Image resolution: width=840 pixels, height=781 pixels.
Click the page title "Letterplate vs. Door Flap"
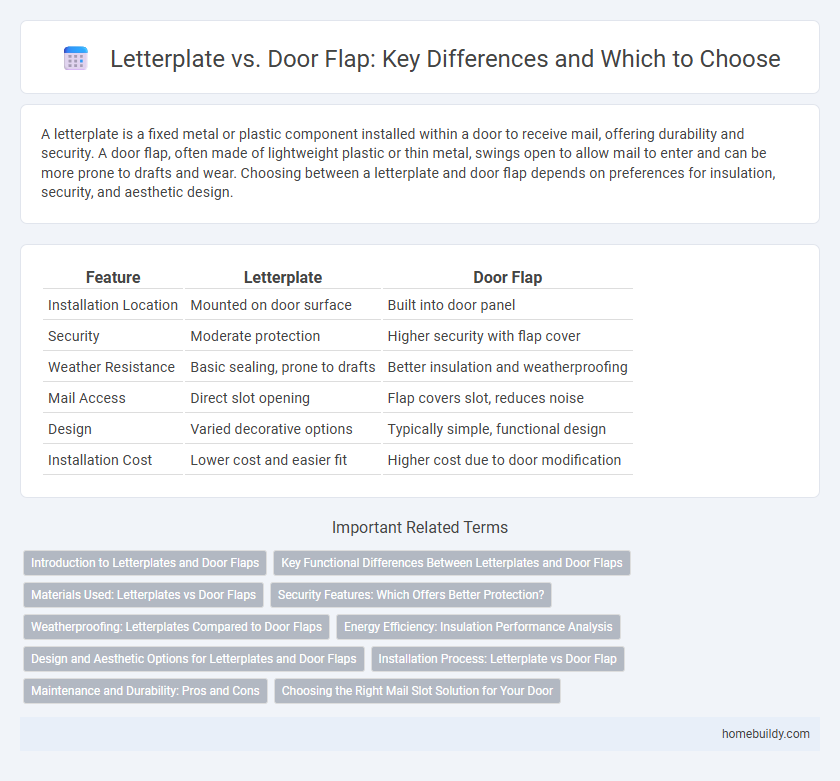445,59
